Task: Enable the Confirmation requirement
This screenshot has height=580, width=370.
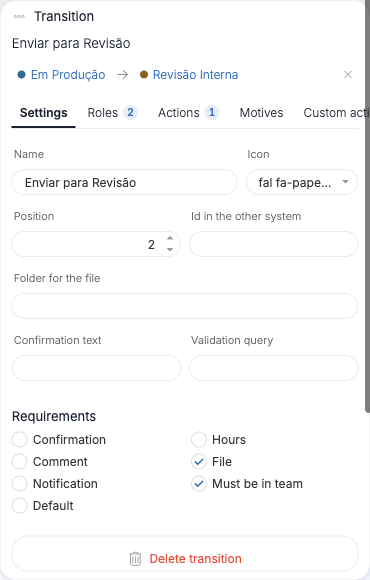Action: click(x=20, y=439)
